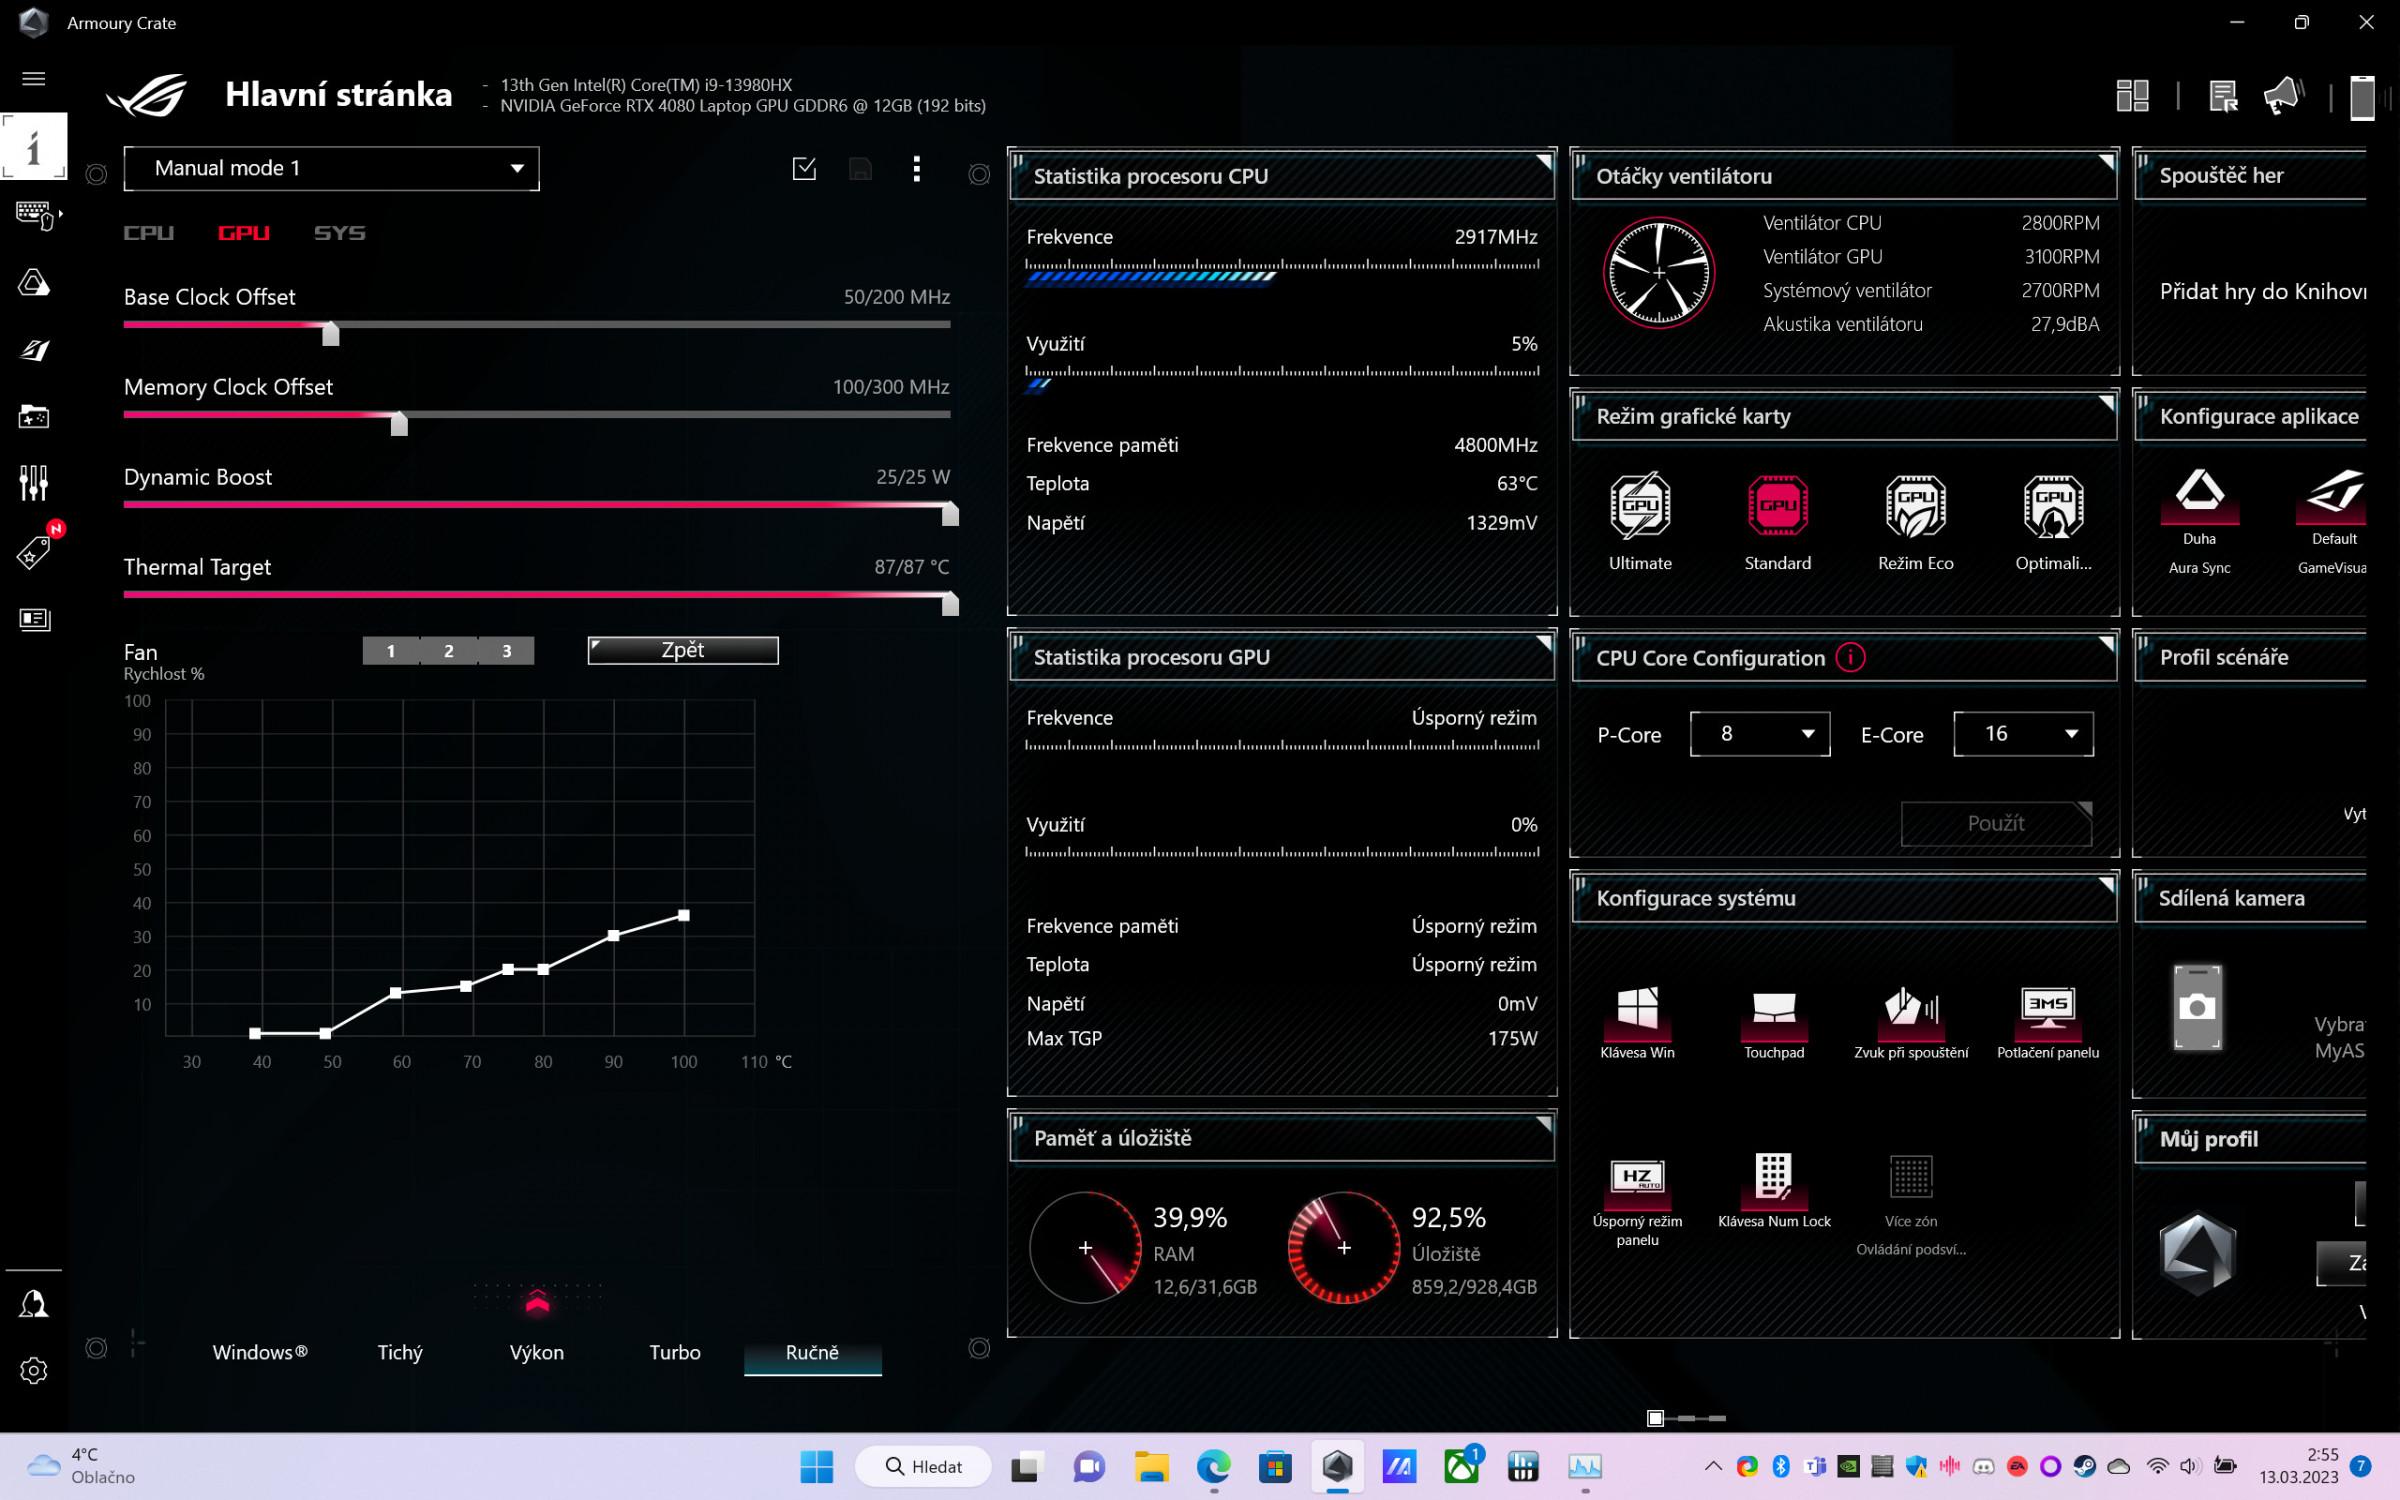Select fan curve preset 1
Screen dimensions: 2400x1500
391,651
